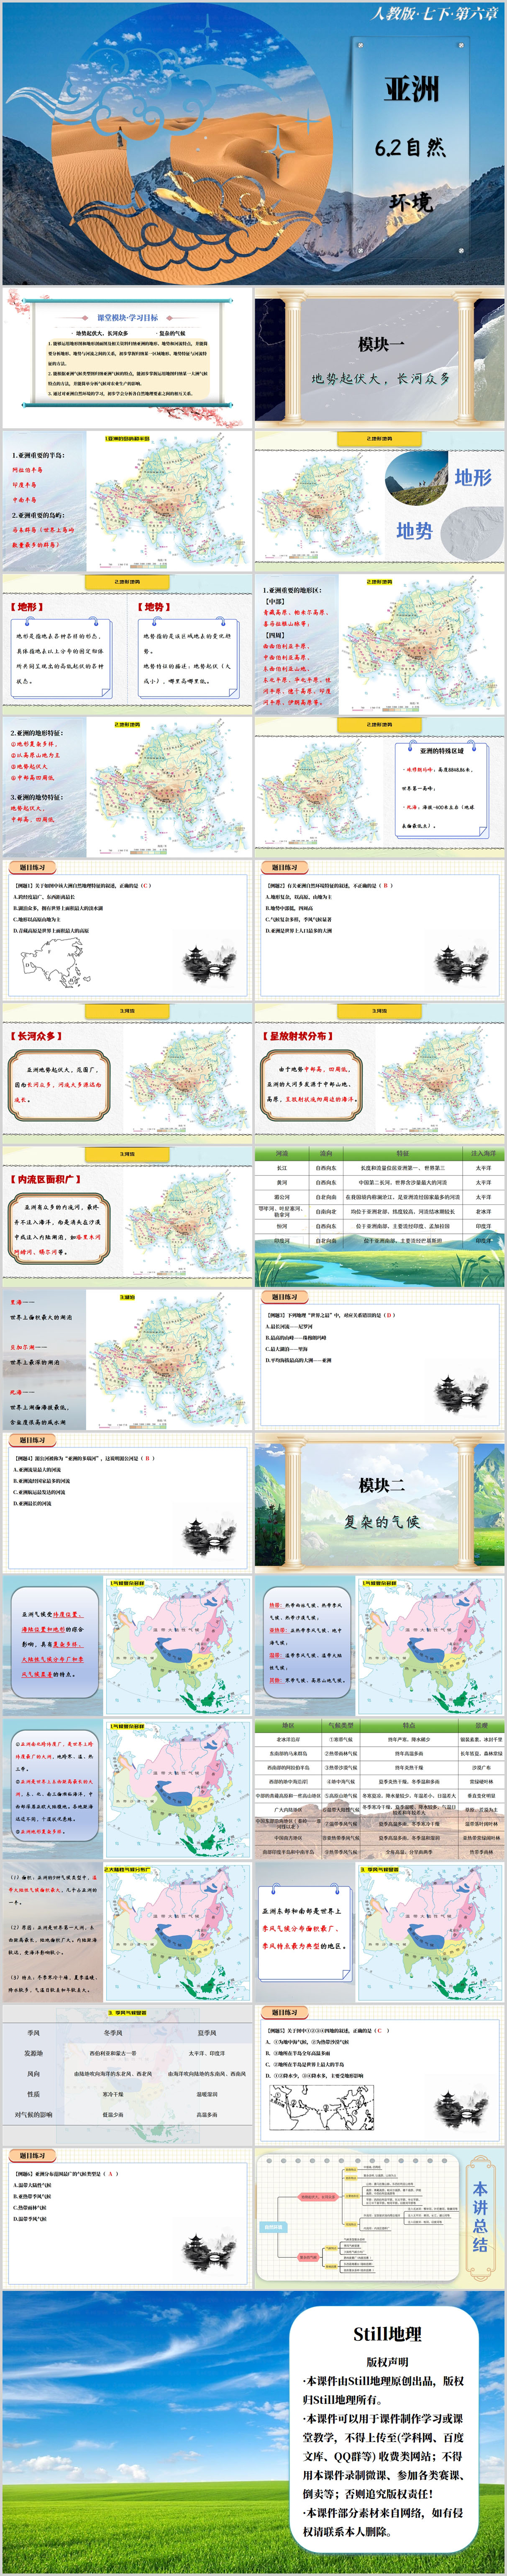Click the 夏季风 column header
This screenshot has height=2576, width=507.
pos(207,2033)
